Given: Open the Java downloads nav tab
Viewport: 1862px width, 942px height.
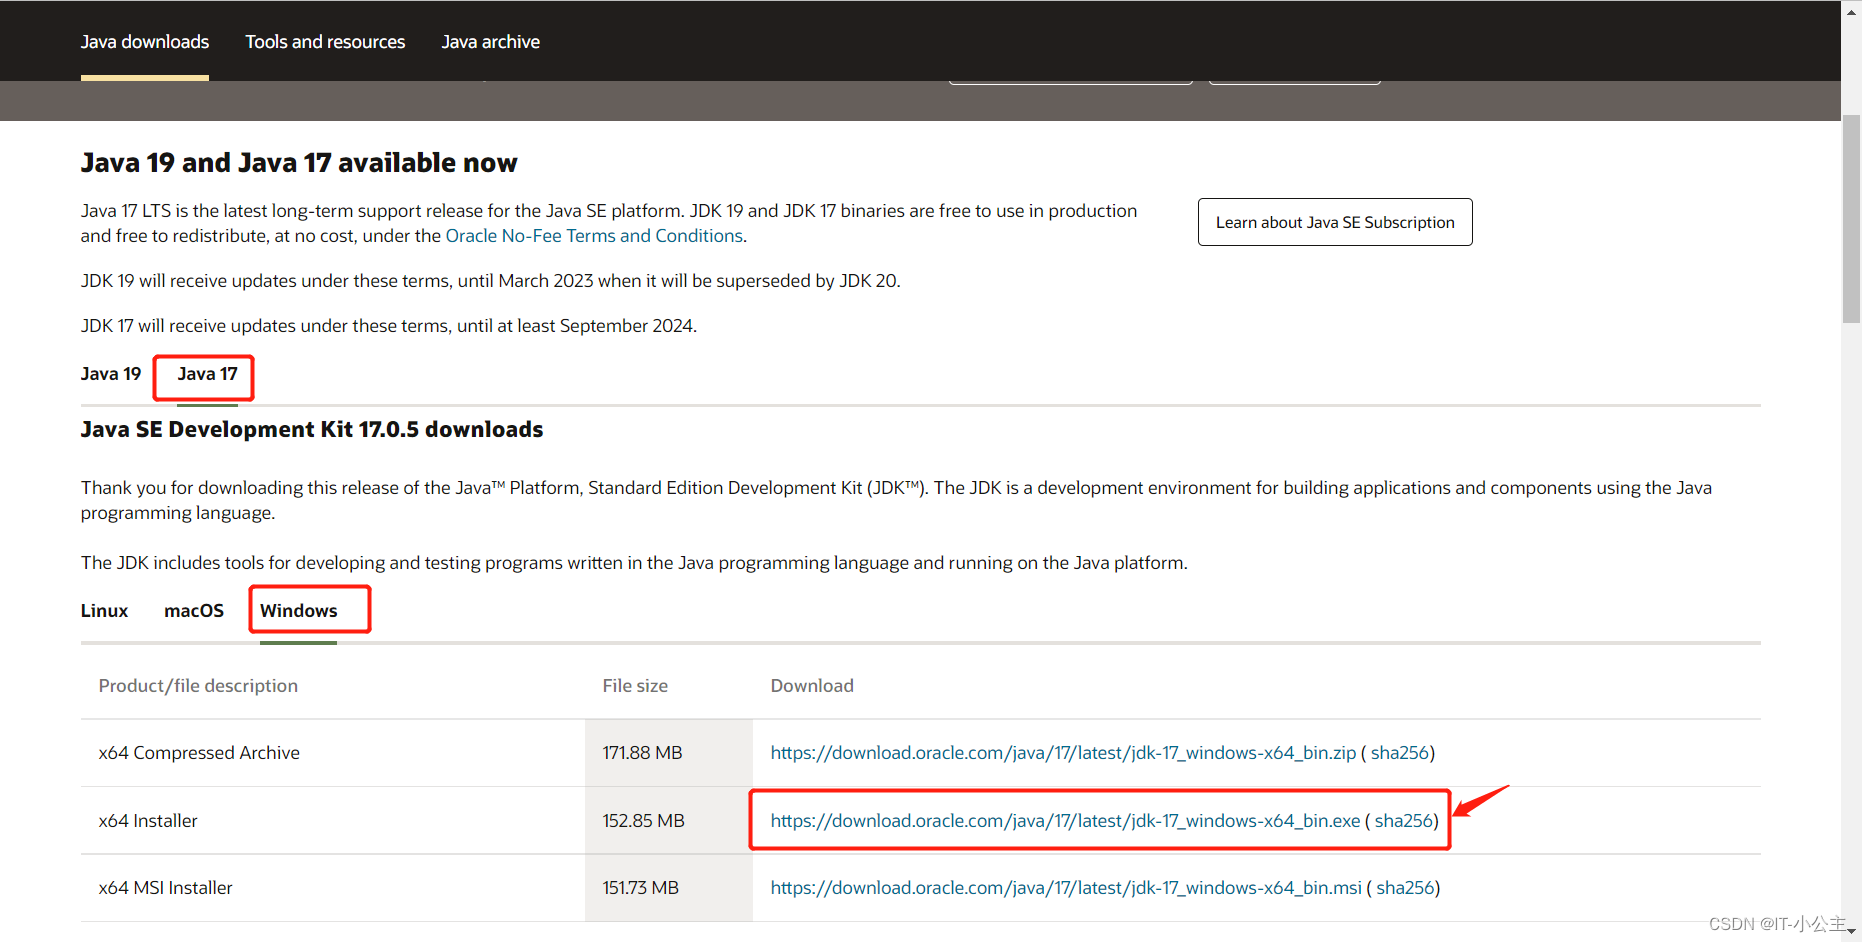Looking at the screenshot, I should [x=145, y=42].
